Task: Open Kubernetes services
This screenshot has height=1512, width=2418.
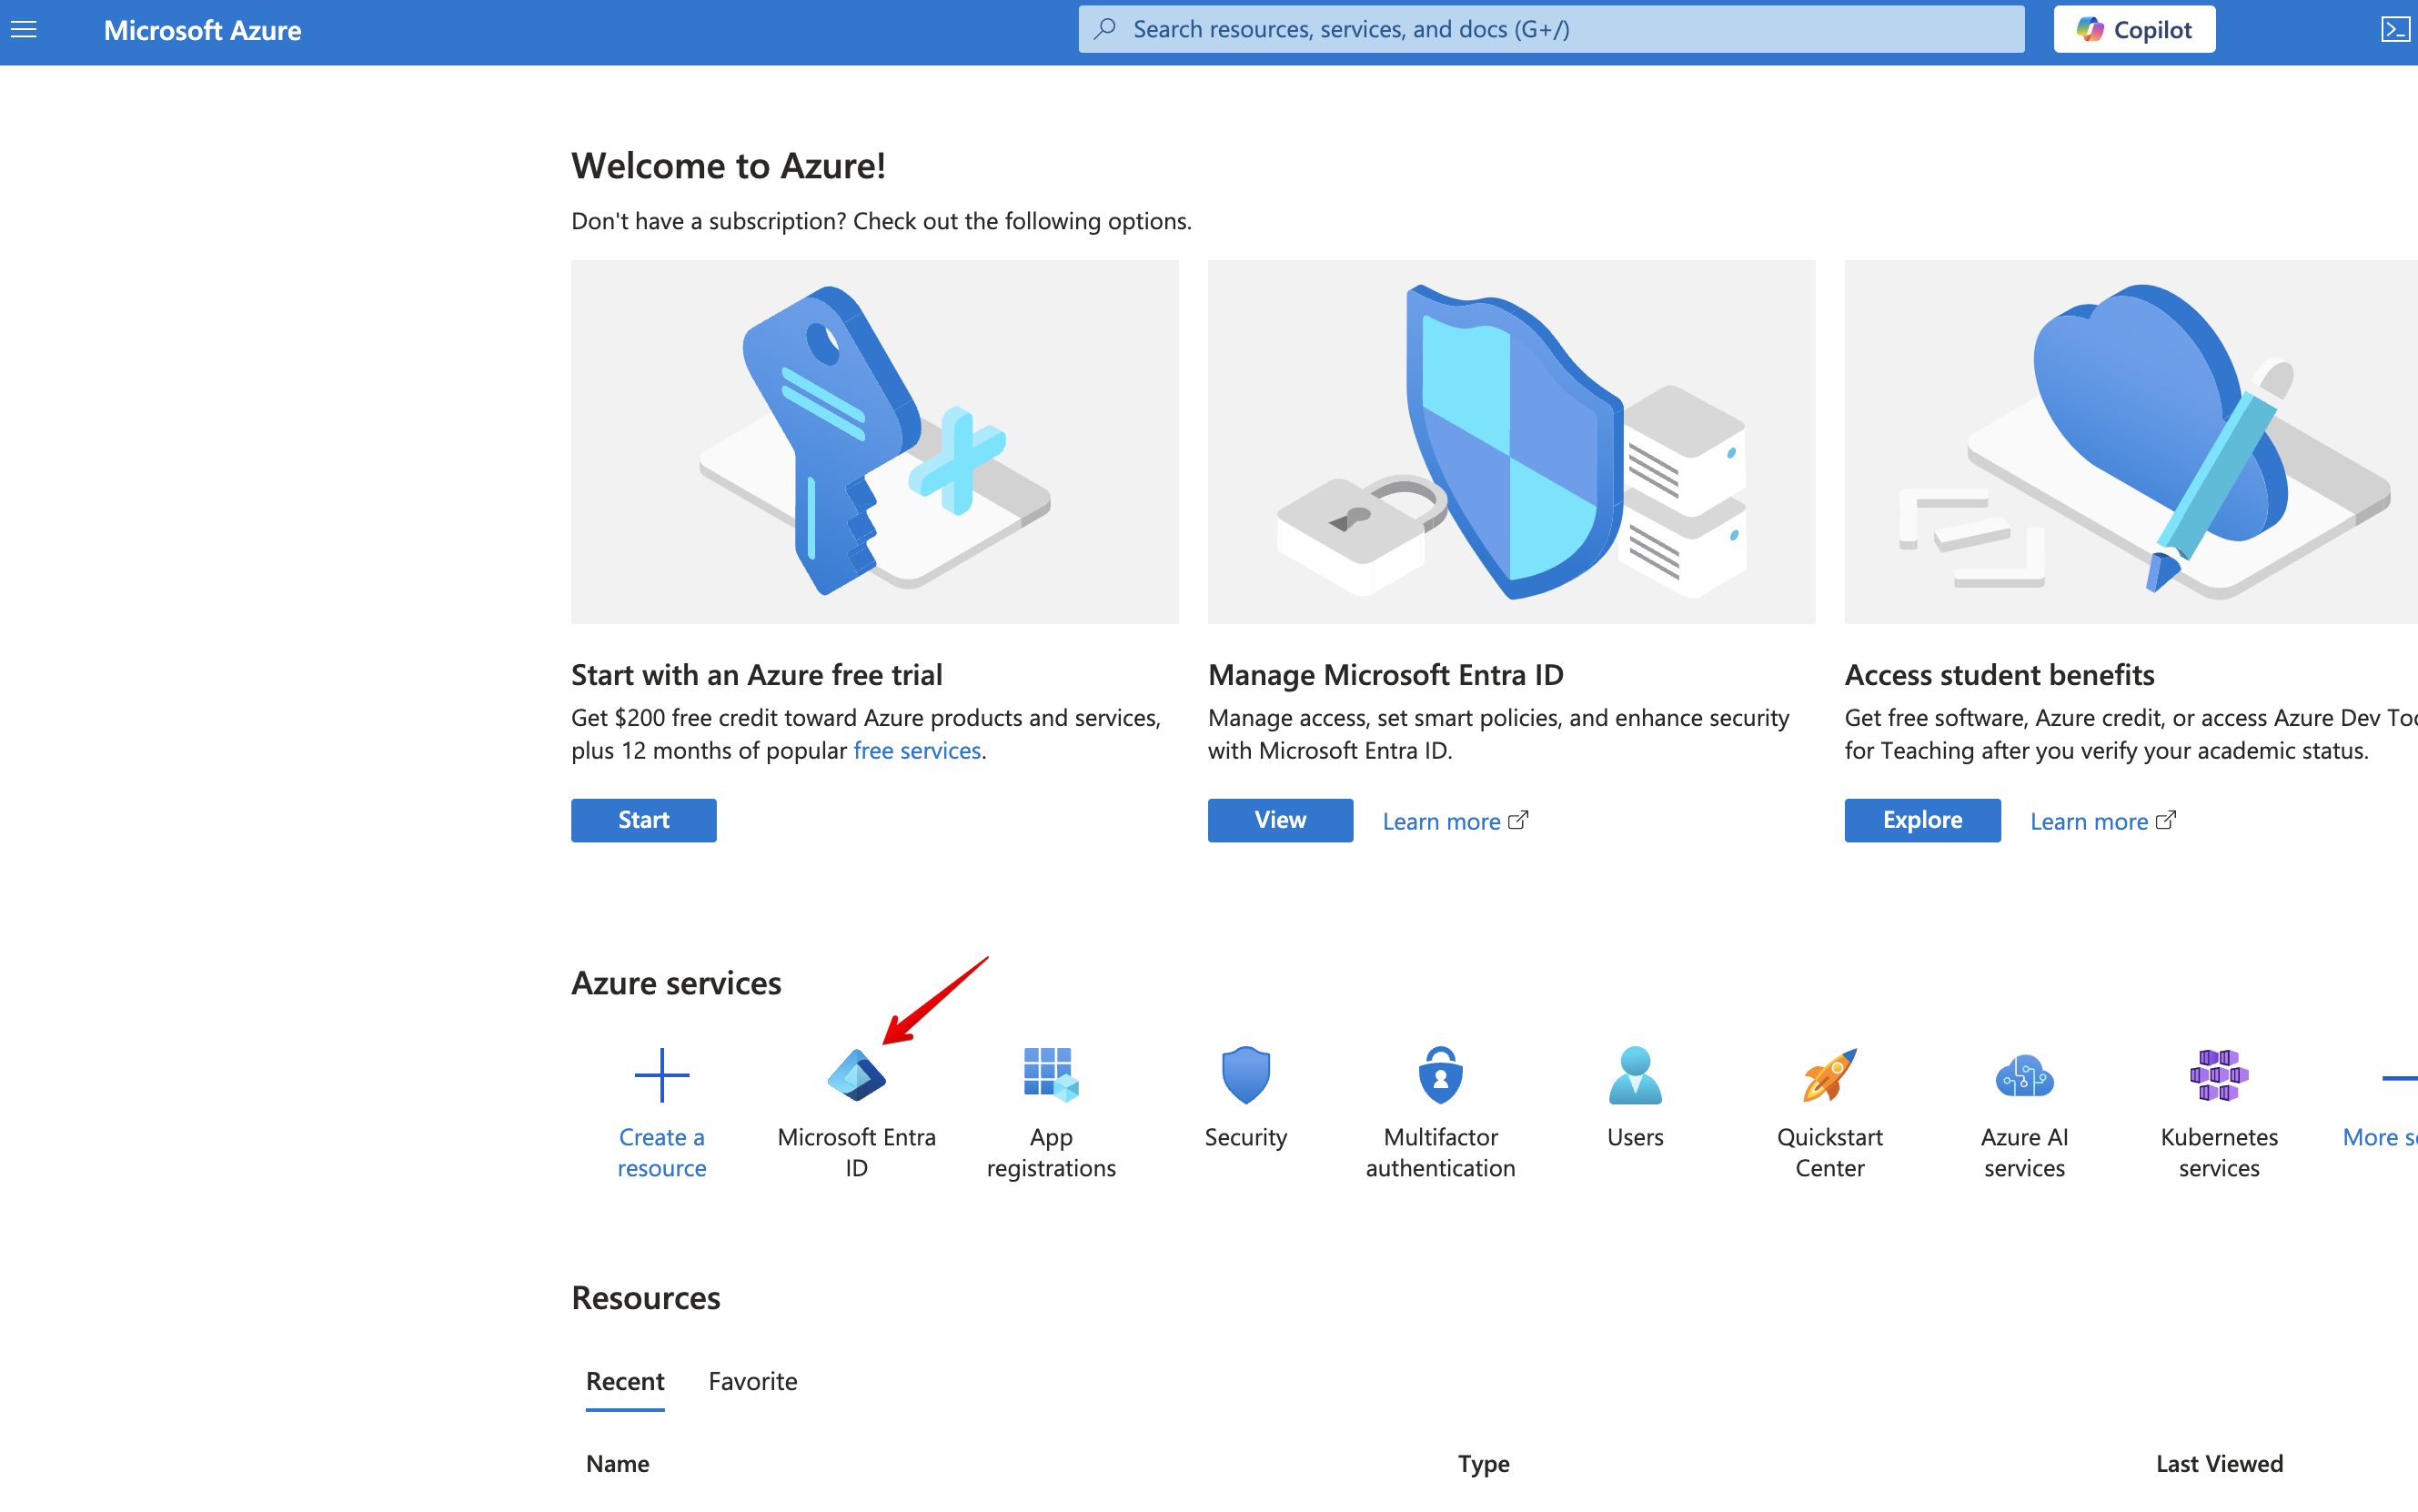Action: [x=2219, y=1113]
